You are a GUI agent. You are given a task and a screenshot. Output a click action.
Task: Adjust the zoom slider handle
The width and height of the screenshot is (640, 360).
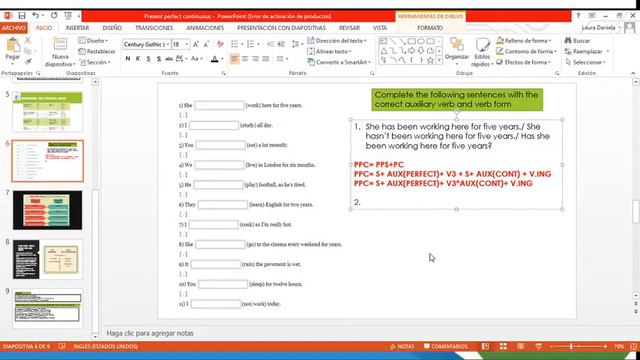pos(571,346)
